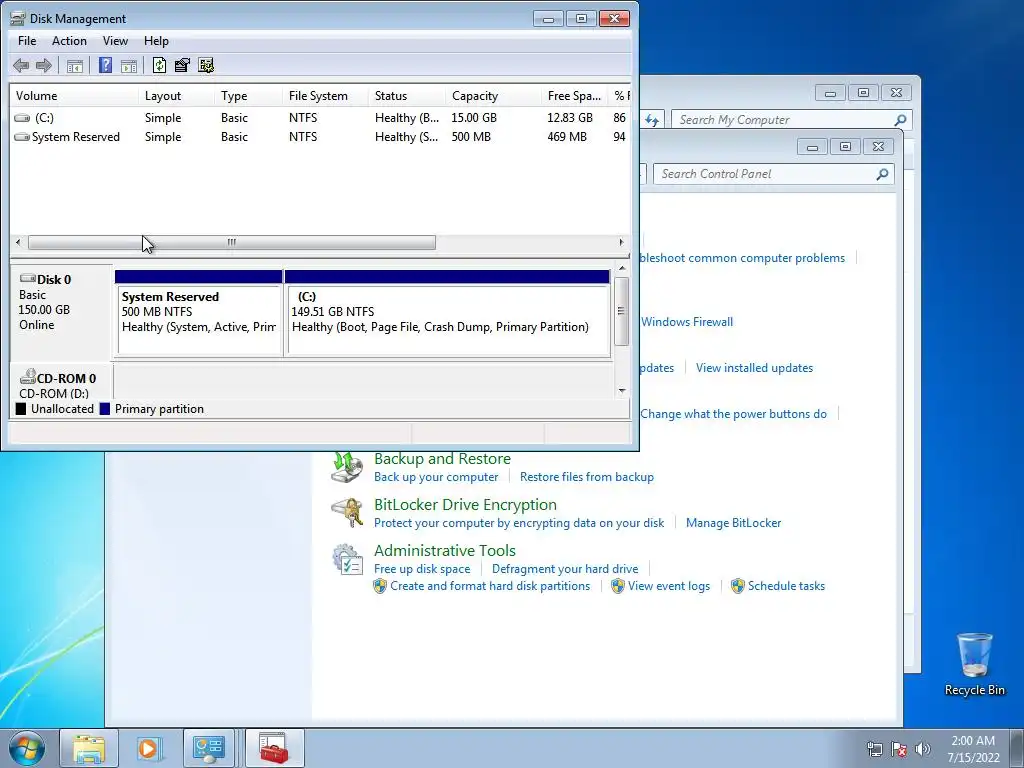Click the blue Primary partition legend swatch
Viewport: 1024px width, 768px height.
(104, 409)
